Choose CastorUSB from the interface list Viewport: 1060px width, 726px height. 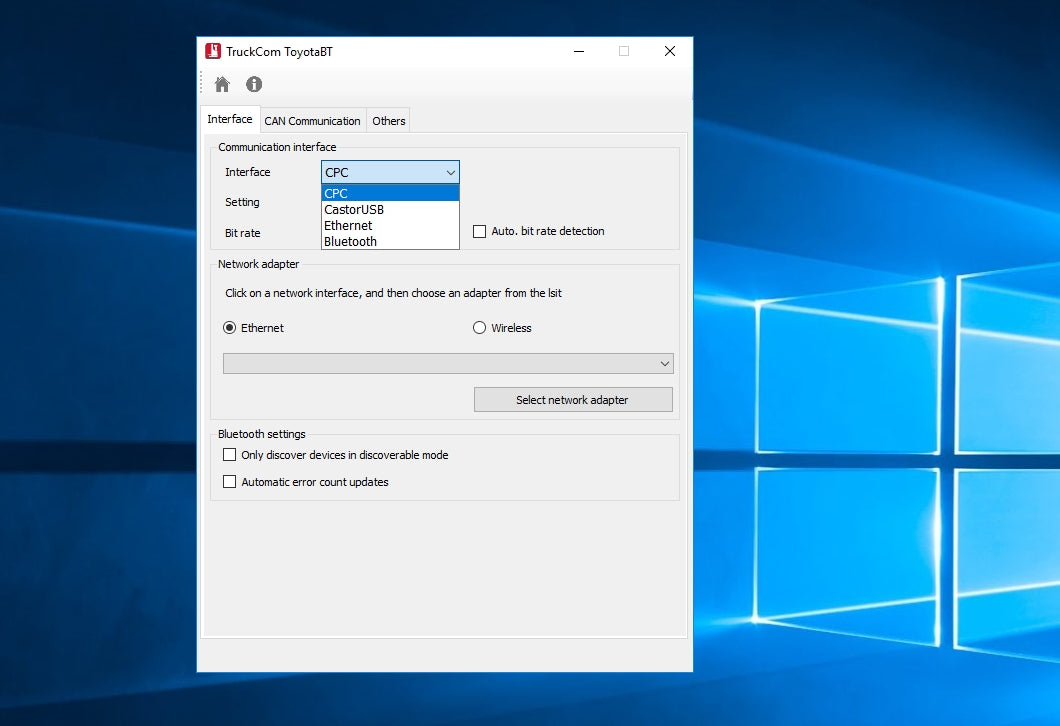354,210
